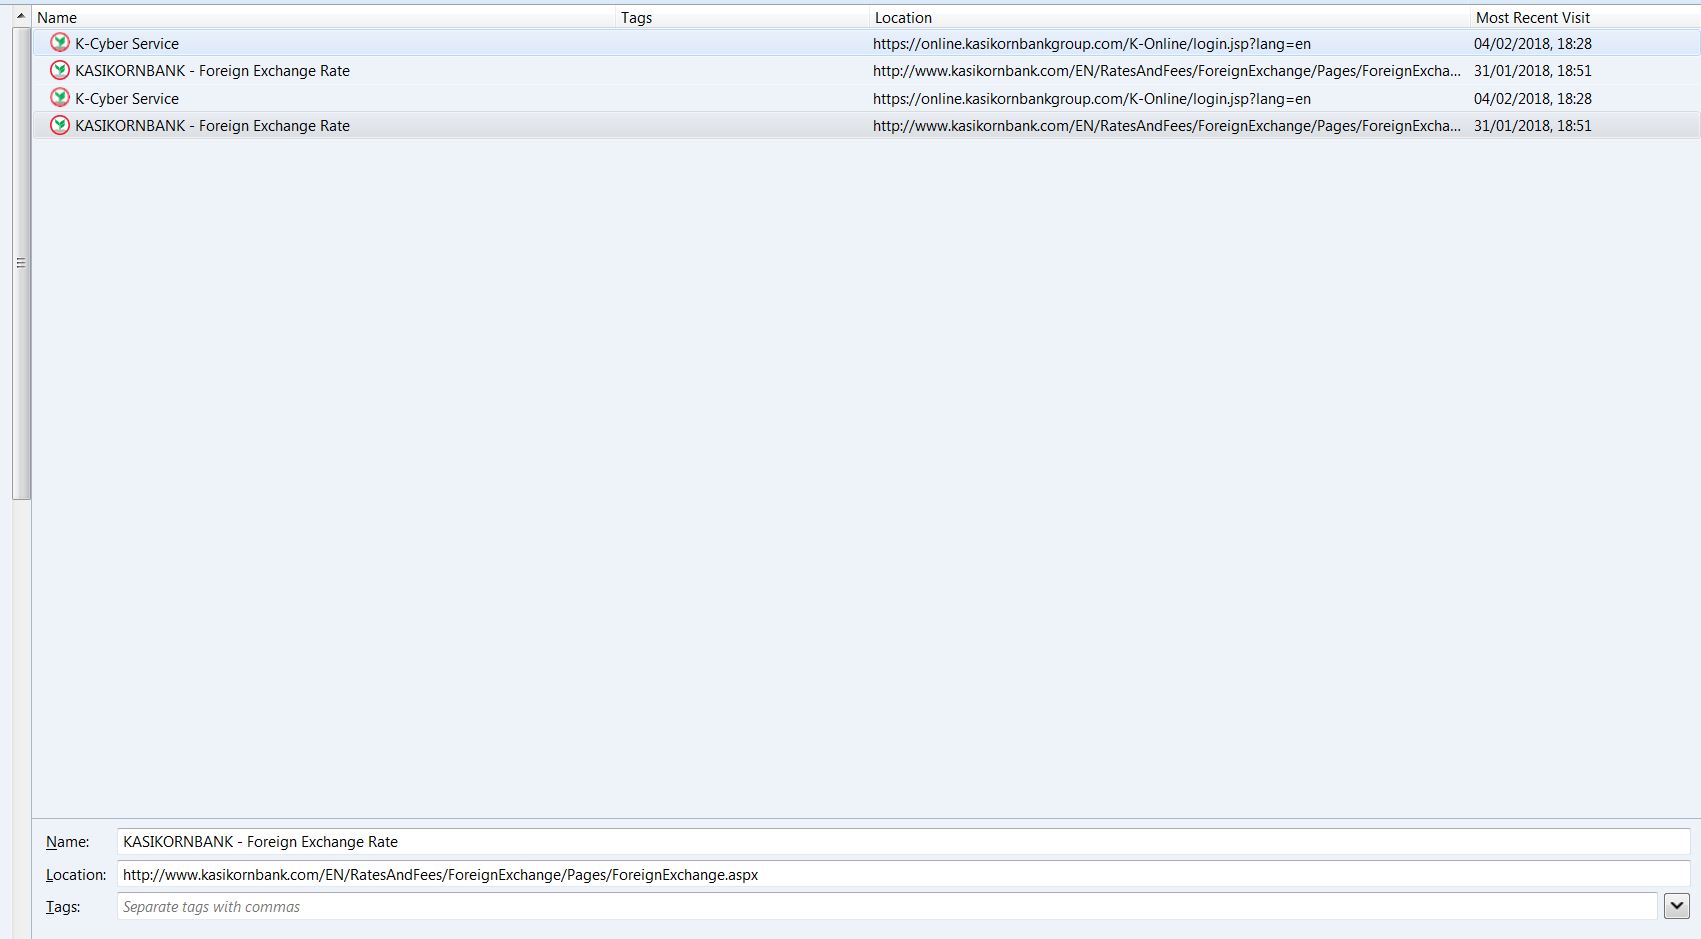Click the favicon of the topmost K-Cyber Service row
1701x939 pixels.
tap(60, 43)
